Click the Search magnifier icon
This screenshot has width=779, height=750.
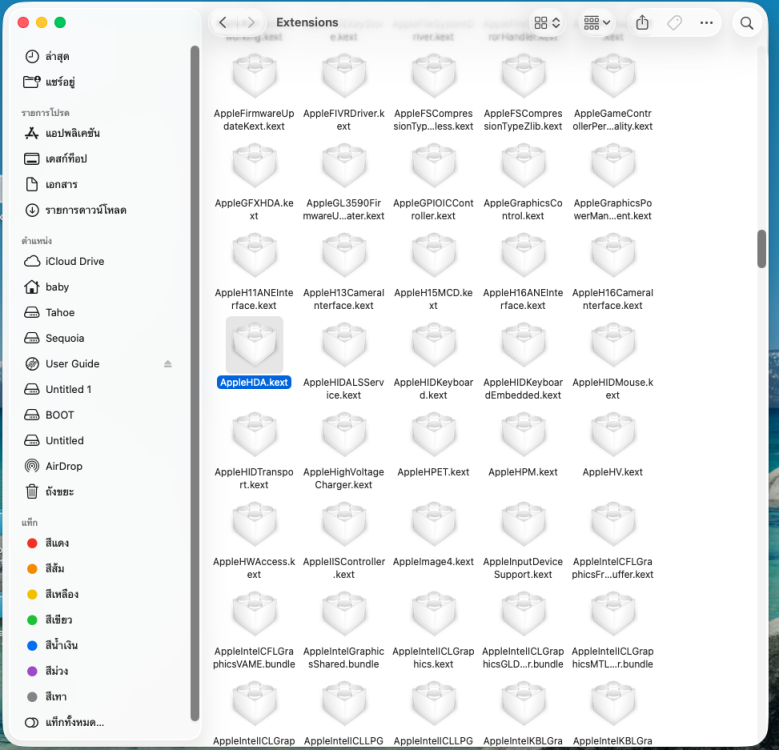pyautogui.click(x=746, y=23)
